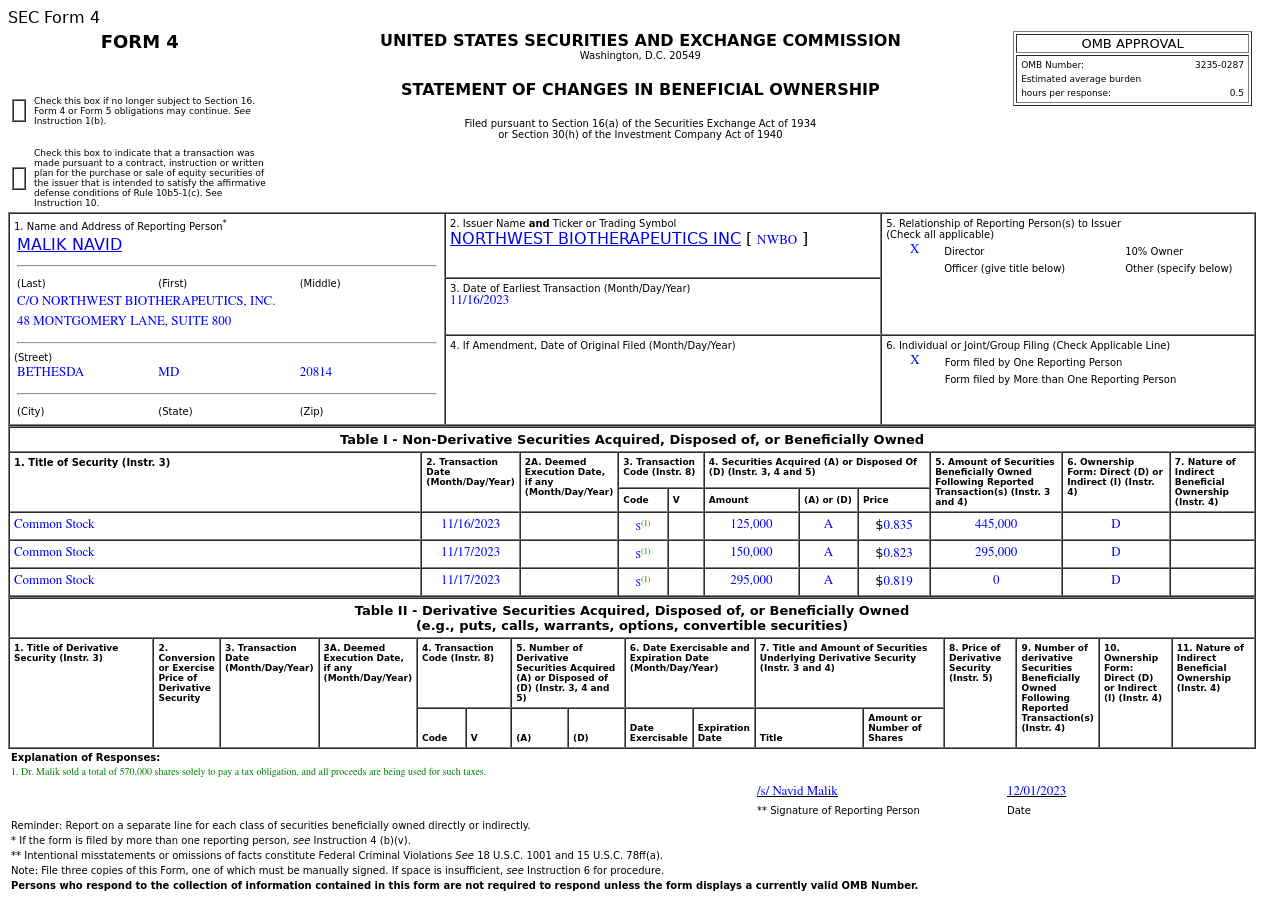Click the zip code 20814
Image resolution: width=1264 pixels, height=916 pixels.
(x=316, y=372)
